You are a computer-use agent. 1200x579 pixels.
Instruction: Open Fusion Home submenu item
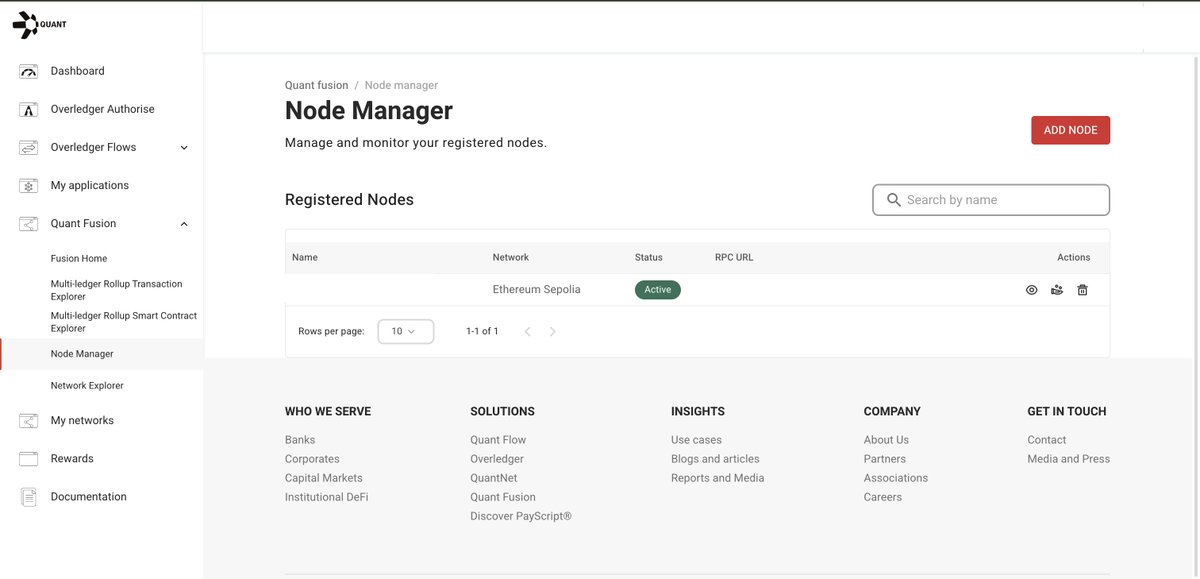tap(79, 258)
